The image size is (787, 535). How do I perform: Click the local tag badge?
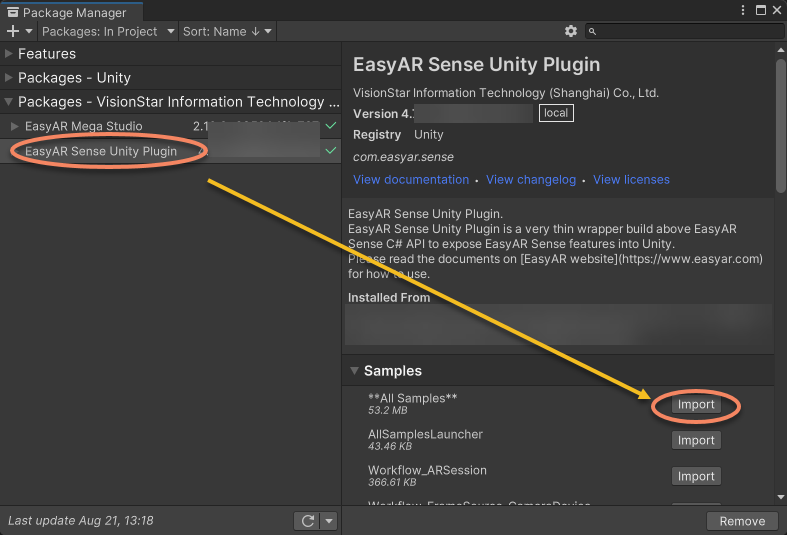click(556, 113)
